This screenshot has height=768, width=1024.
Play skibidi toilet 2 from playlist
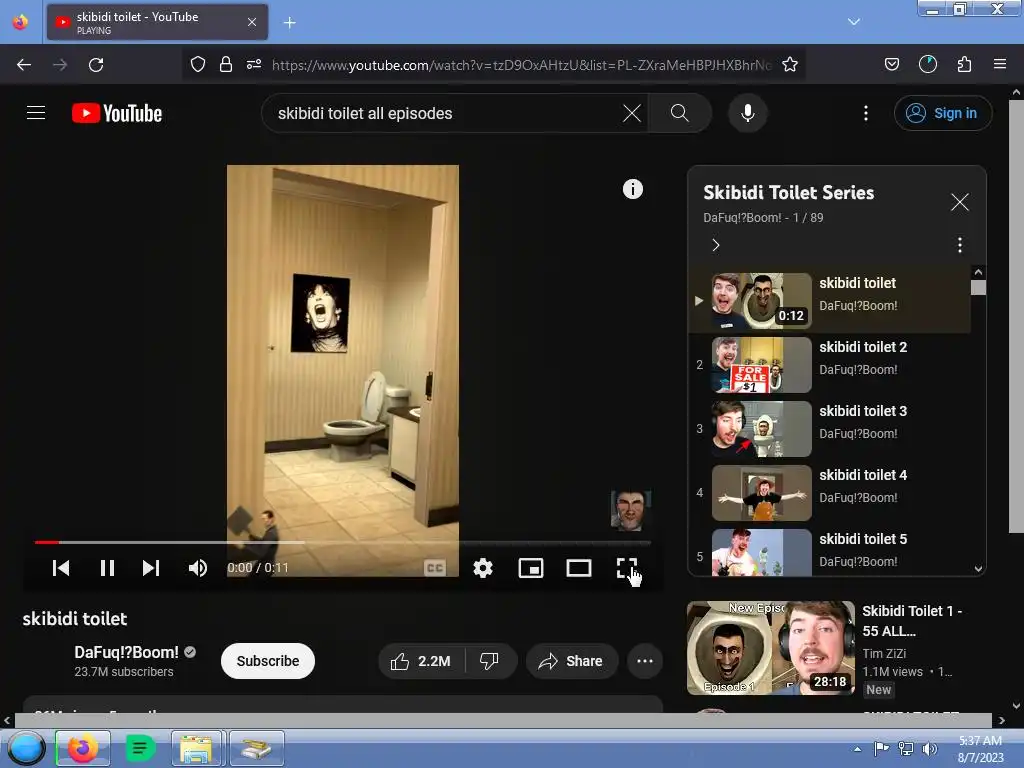(x=829, y=364)
